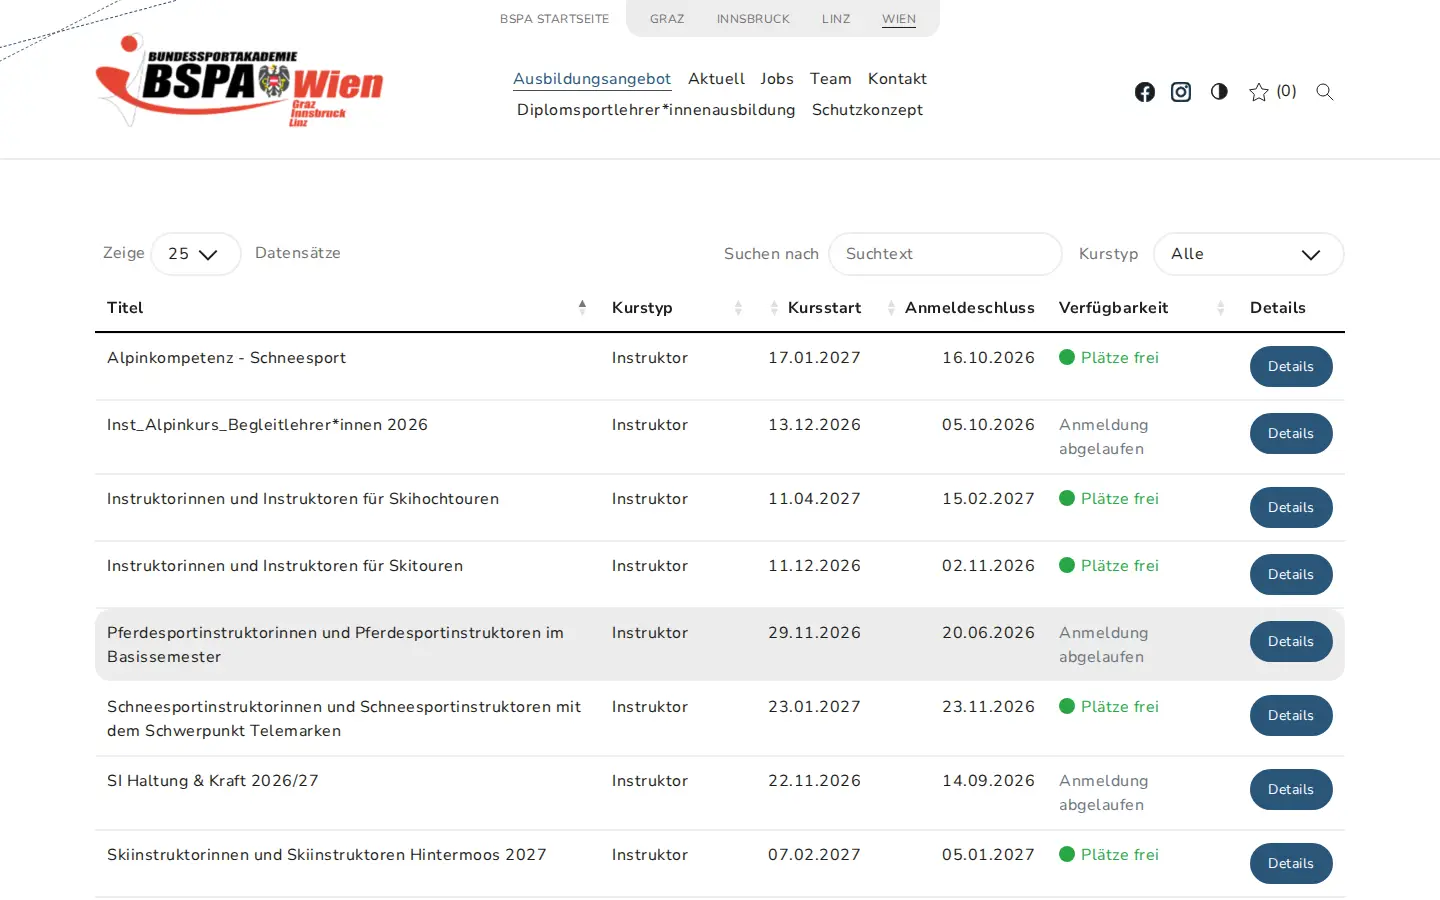The width and height of the screenshot is (1440, 900).
Task: Sort the table by Verfügbarkeit column
Action: [x=1142, y=308]
